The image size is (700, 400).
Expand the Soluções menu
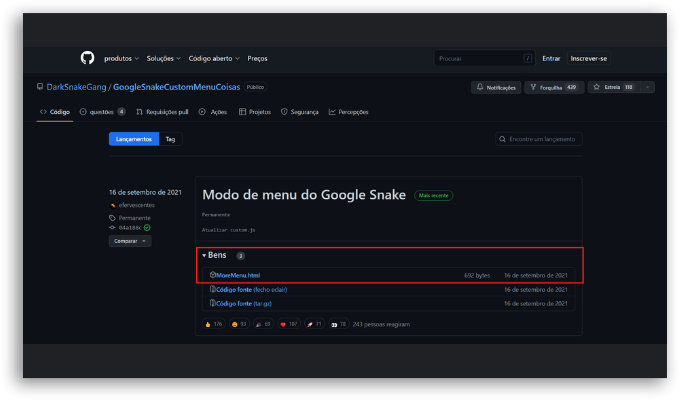163,58
